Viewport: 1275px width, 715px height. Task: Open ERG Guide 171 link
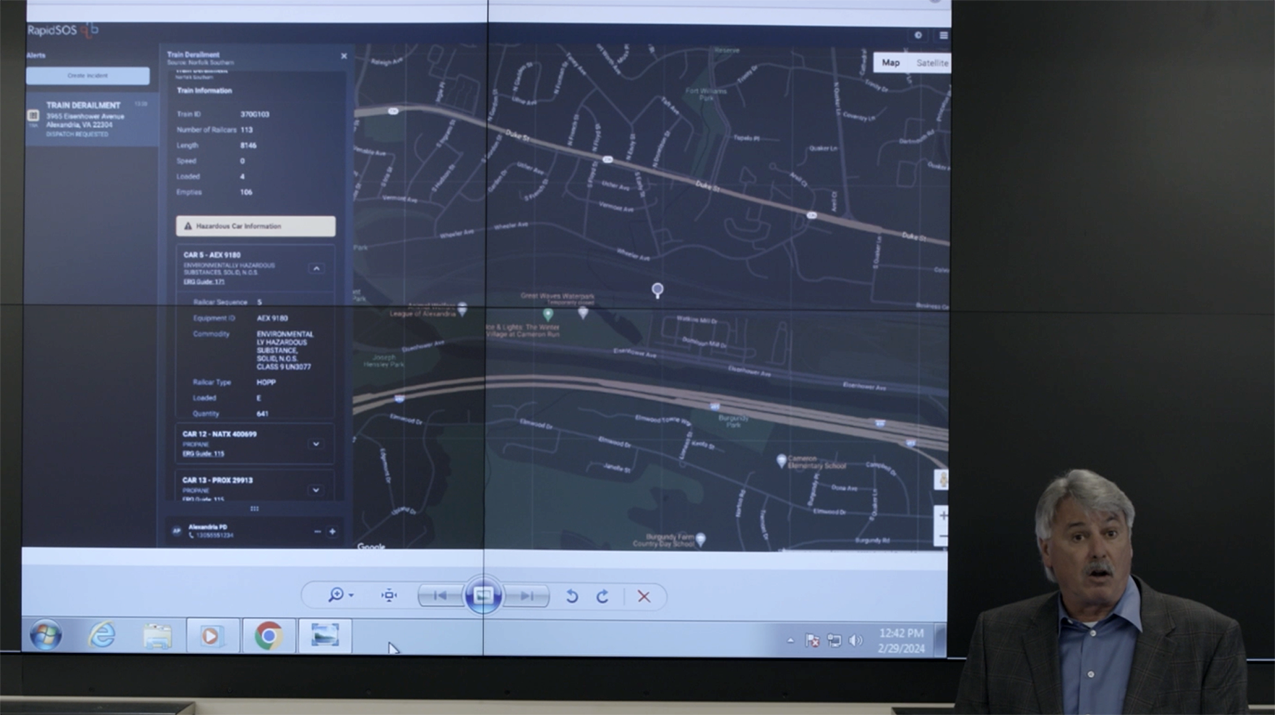point(204,282)
